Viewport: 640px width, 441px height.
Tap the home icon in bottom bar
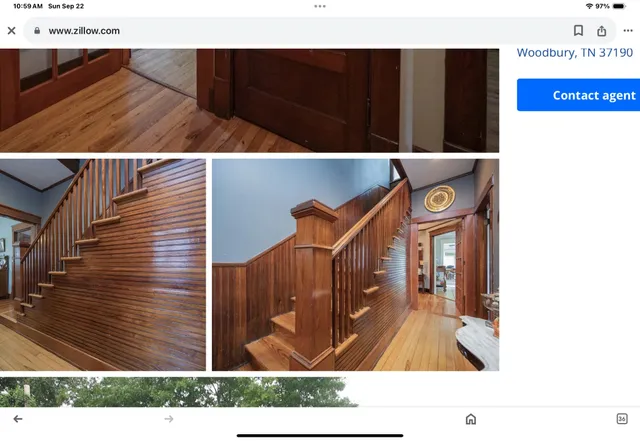(x=471, y=419)
